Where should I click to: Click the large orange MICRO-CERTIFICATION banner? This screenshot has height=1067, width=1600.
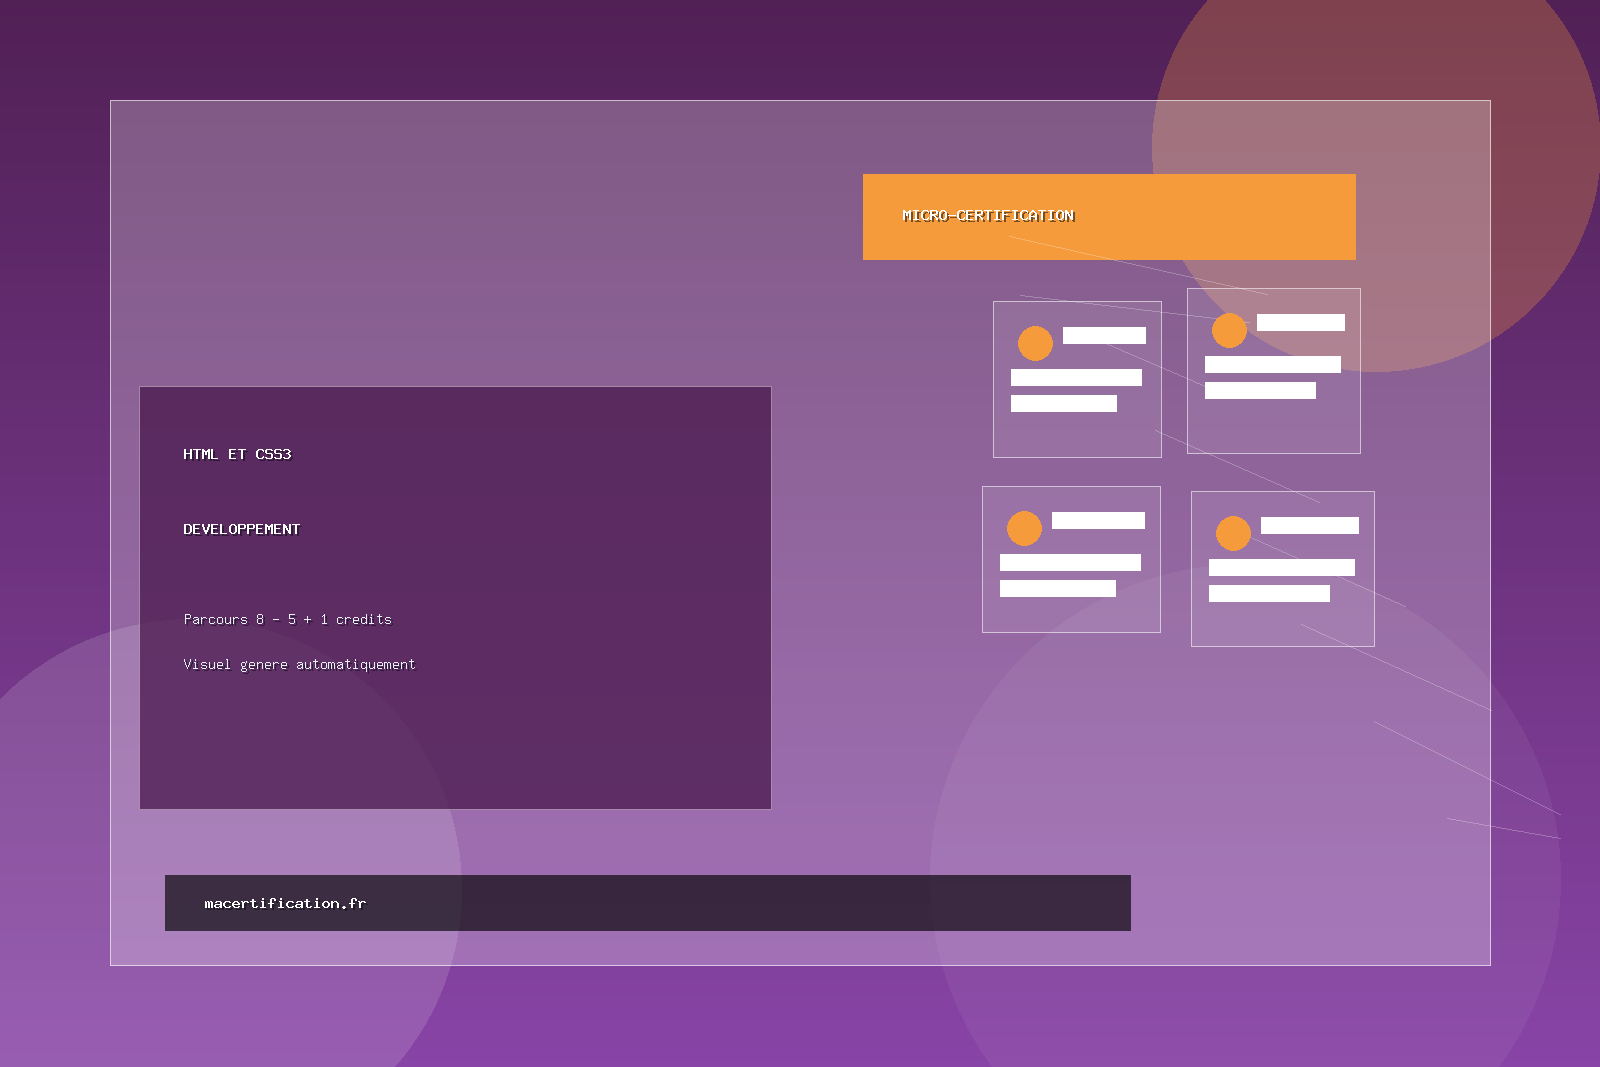point(1109,216)
